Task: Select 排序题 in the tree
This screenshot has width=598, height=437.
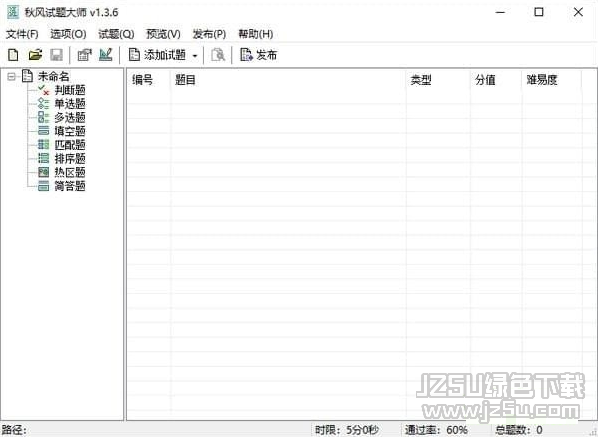Action: [70, 159]
